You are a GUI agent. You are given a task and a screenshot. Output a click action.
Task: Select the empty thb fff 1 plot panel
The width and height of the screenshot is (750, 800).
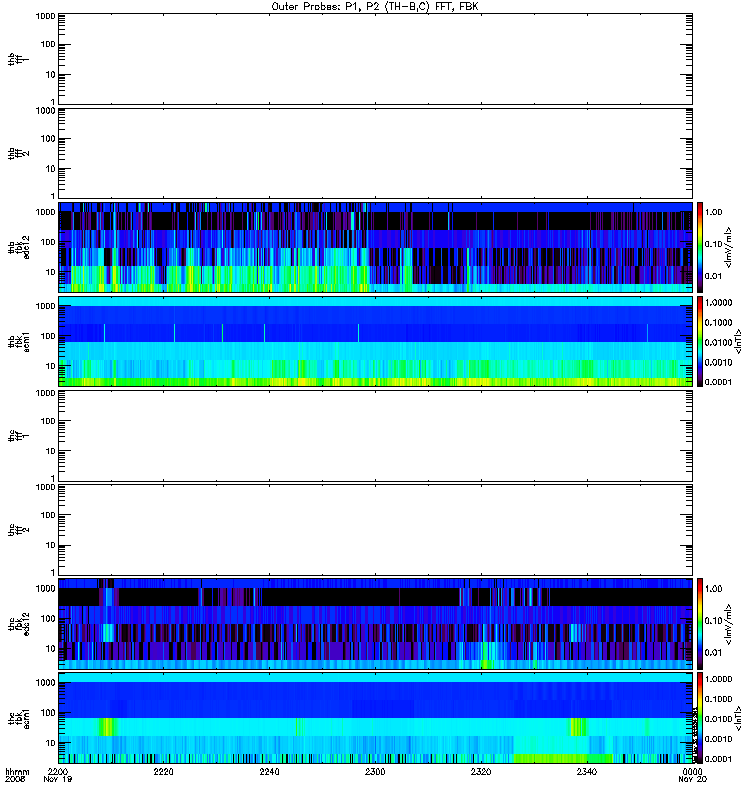(375, 59)
